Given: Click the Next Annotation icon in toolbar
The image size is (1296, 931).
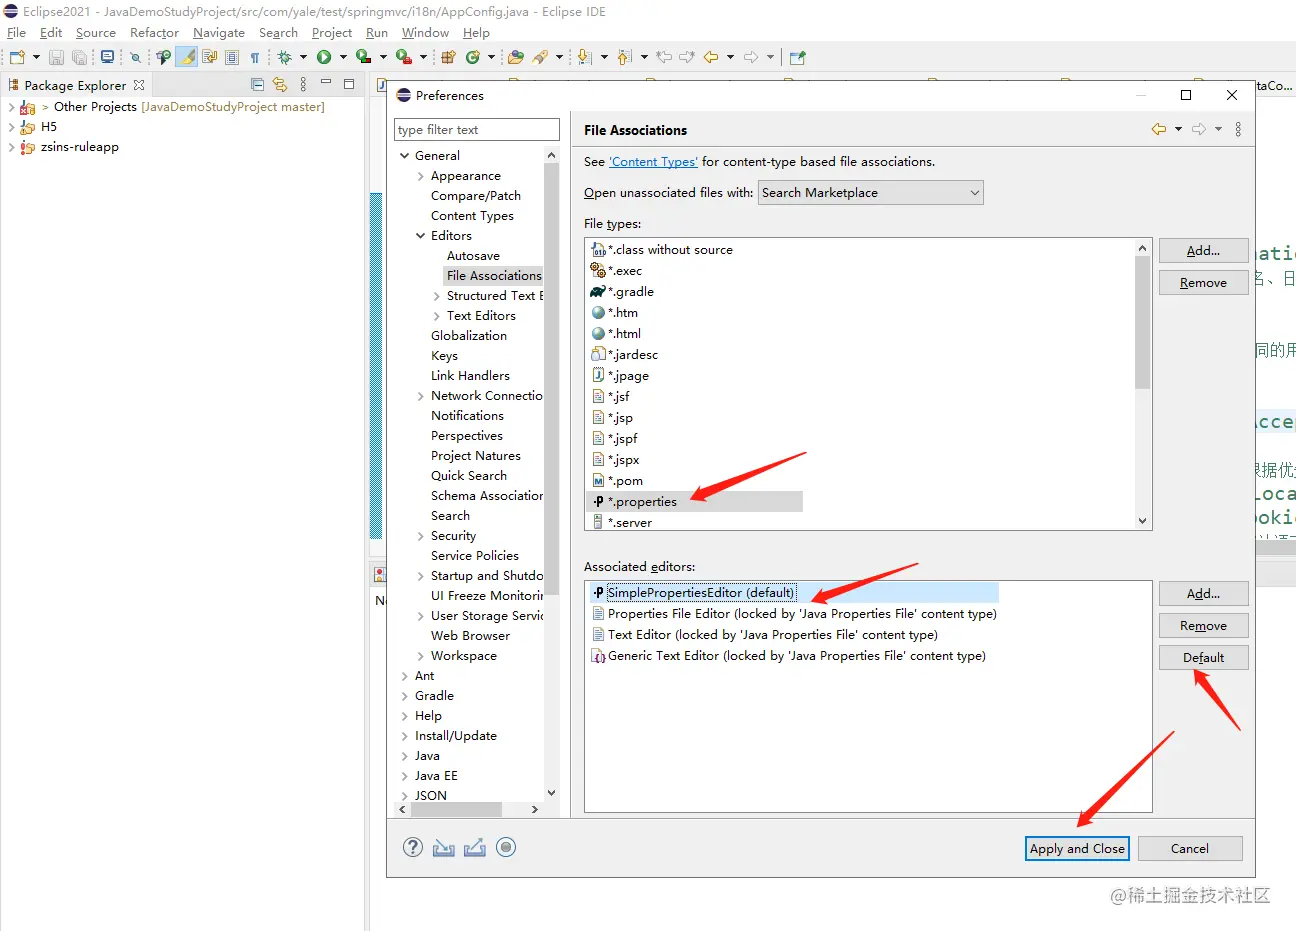Looking at the screenshot, I should (x=585, y=57).
